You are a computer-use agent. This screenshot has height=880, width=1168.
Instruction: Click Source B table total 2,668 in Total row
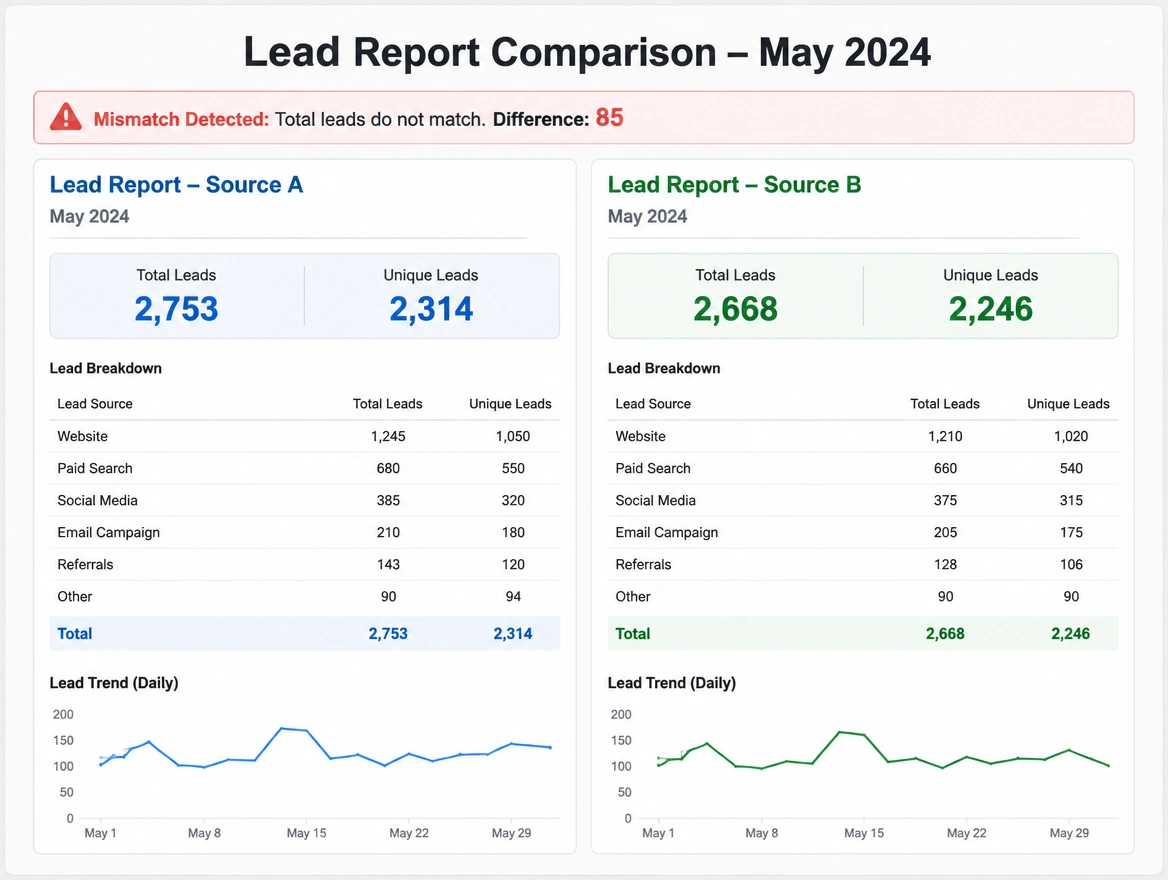tap(945, 633)
